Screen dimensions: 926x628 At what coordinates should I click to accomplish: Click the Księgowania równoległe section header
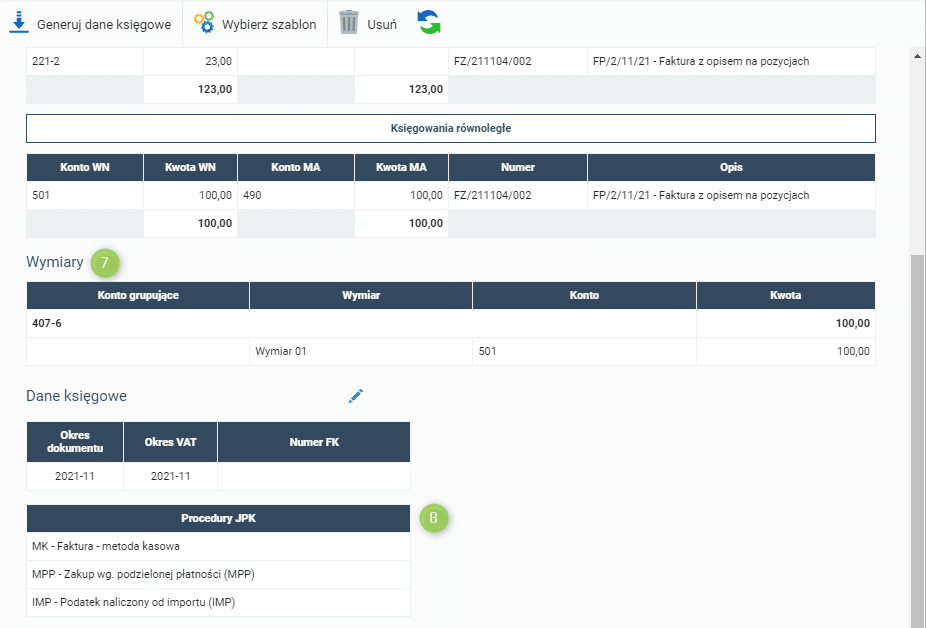(x=451, y=128)
